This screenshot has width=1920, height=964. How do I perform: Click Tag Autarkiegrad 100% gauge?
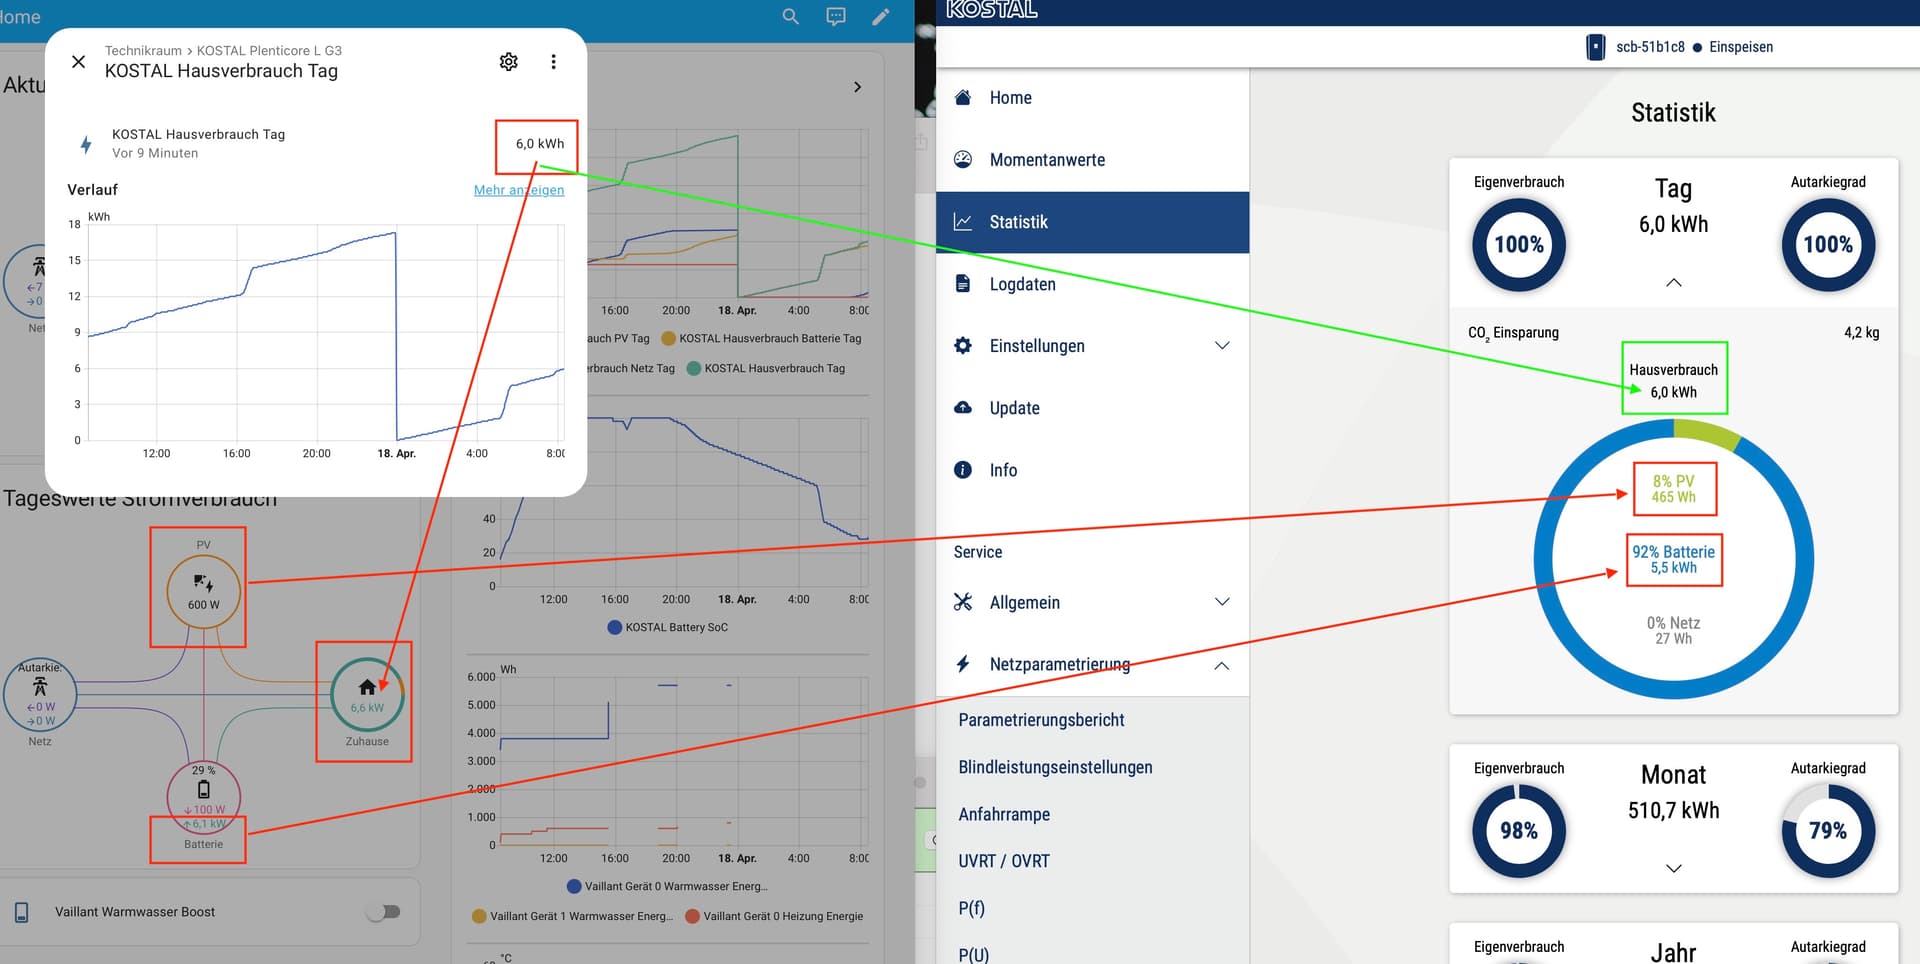tap(1828, 245)
